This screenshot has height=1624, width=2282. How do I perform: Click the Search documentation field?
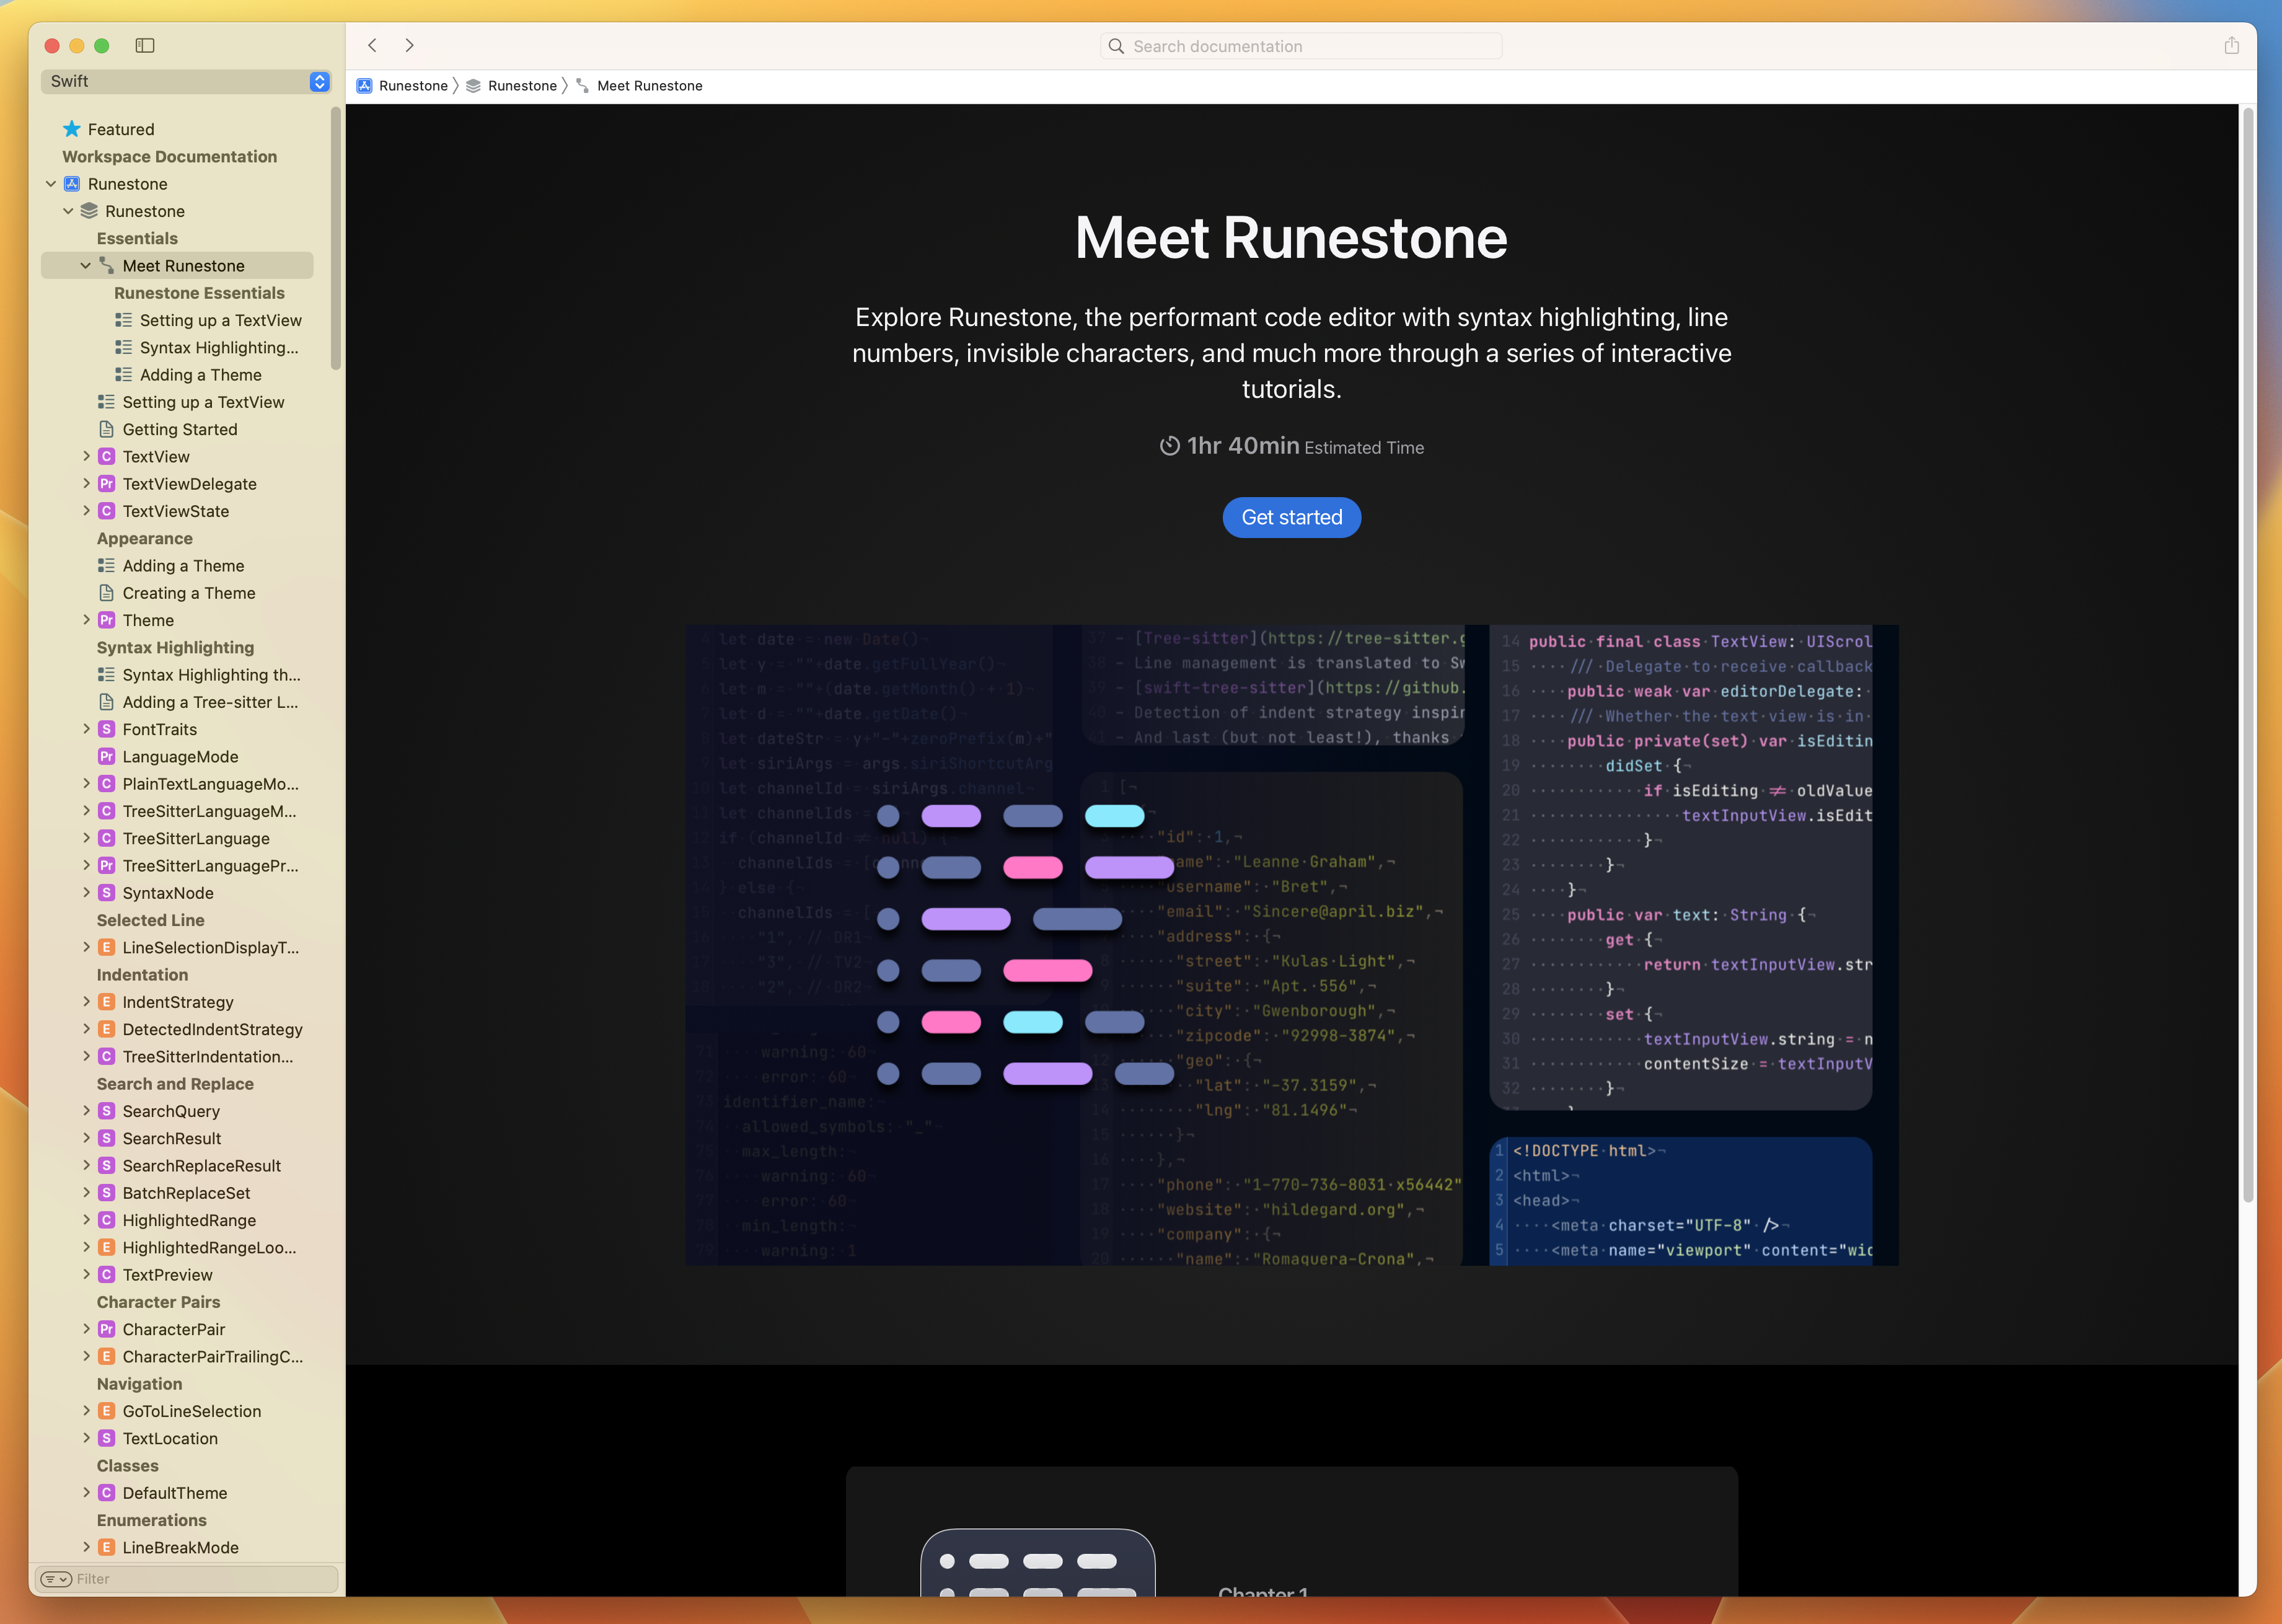tap(1300, 46)
